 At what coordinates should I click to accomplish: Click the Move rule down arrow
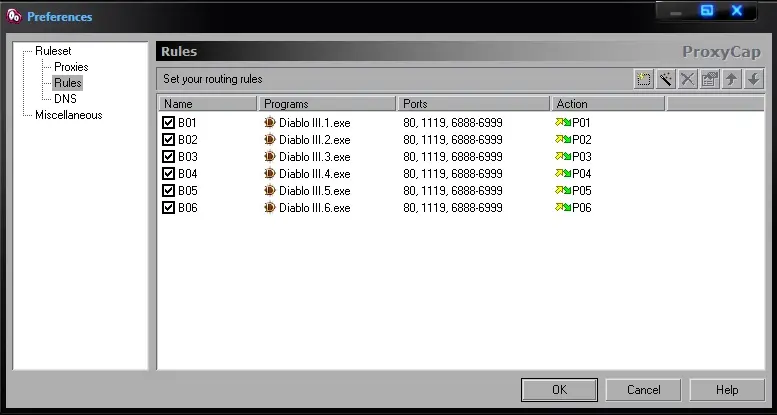[x=754, y=79]
